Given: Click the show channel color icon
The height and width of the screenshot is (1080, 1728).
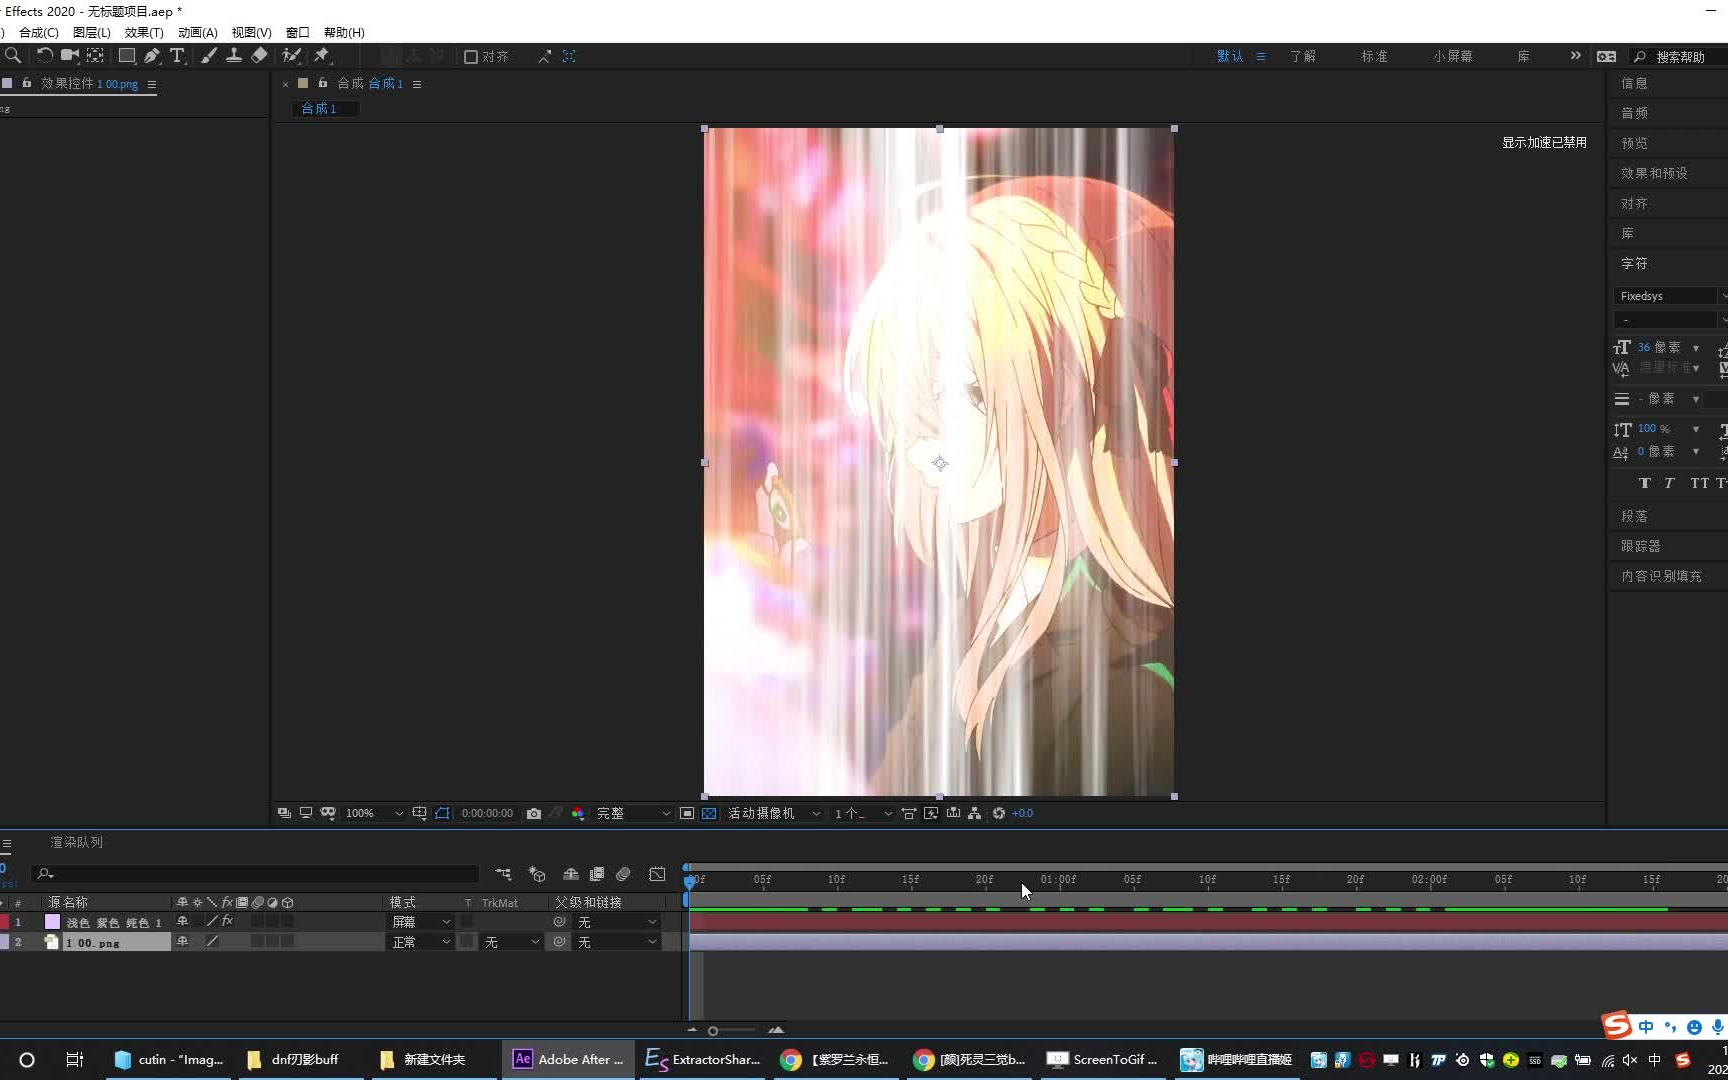Looking at the screenshot, I should pos(578,814).
